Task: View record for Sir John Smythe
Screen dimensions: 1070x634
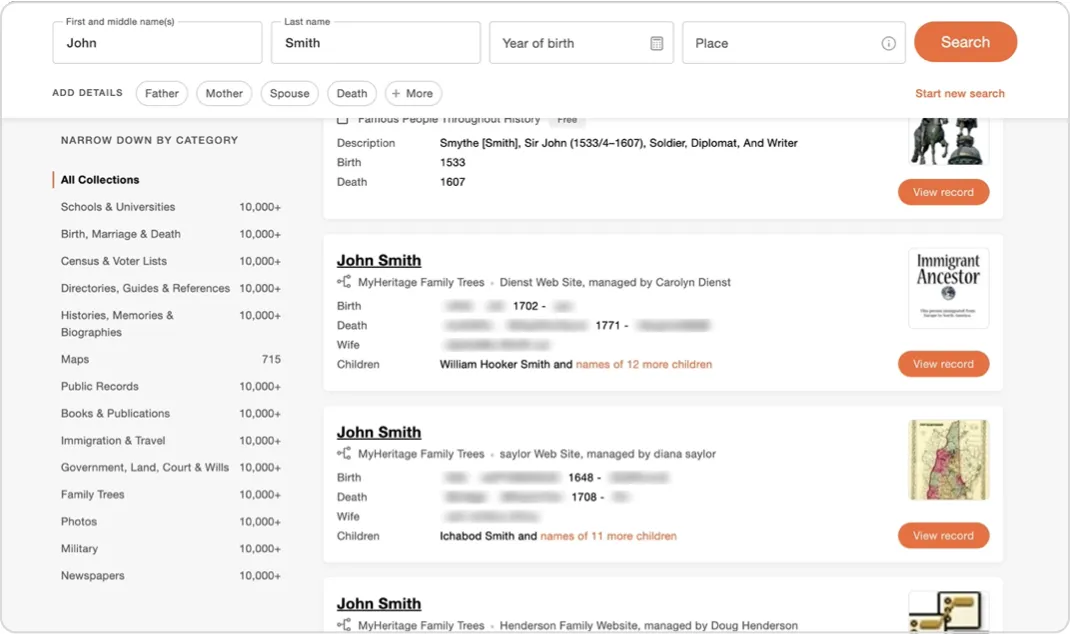Action: point(943,192)
